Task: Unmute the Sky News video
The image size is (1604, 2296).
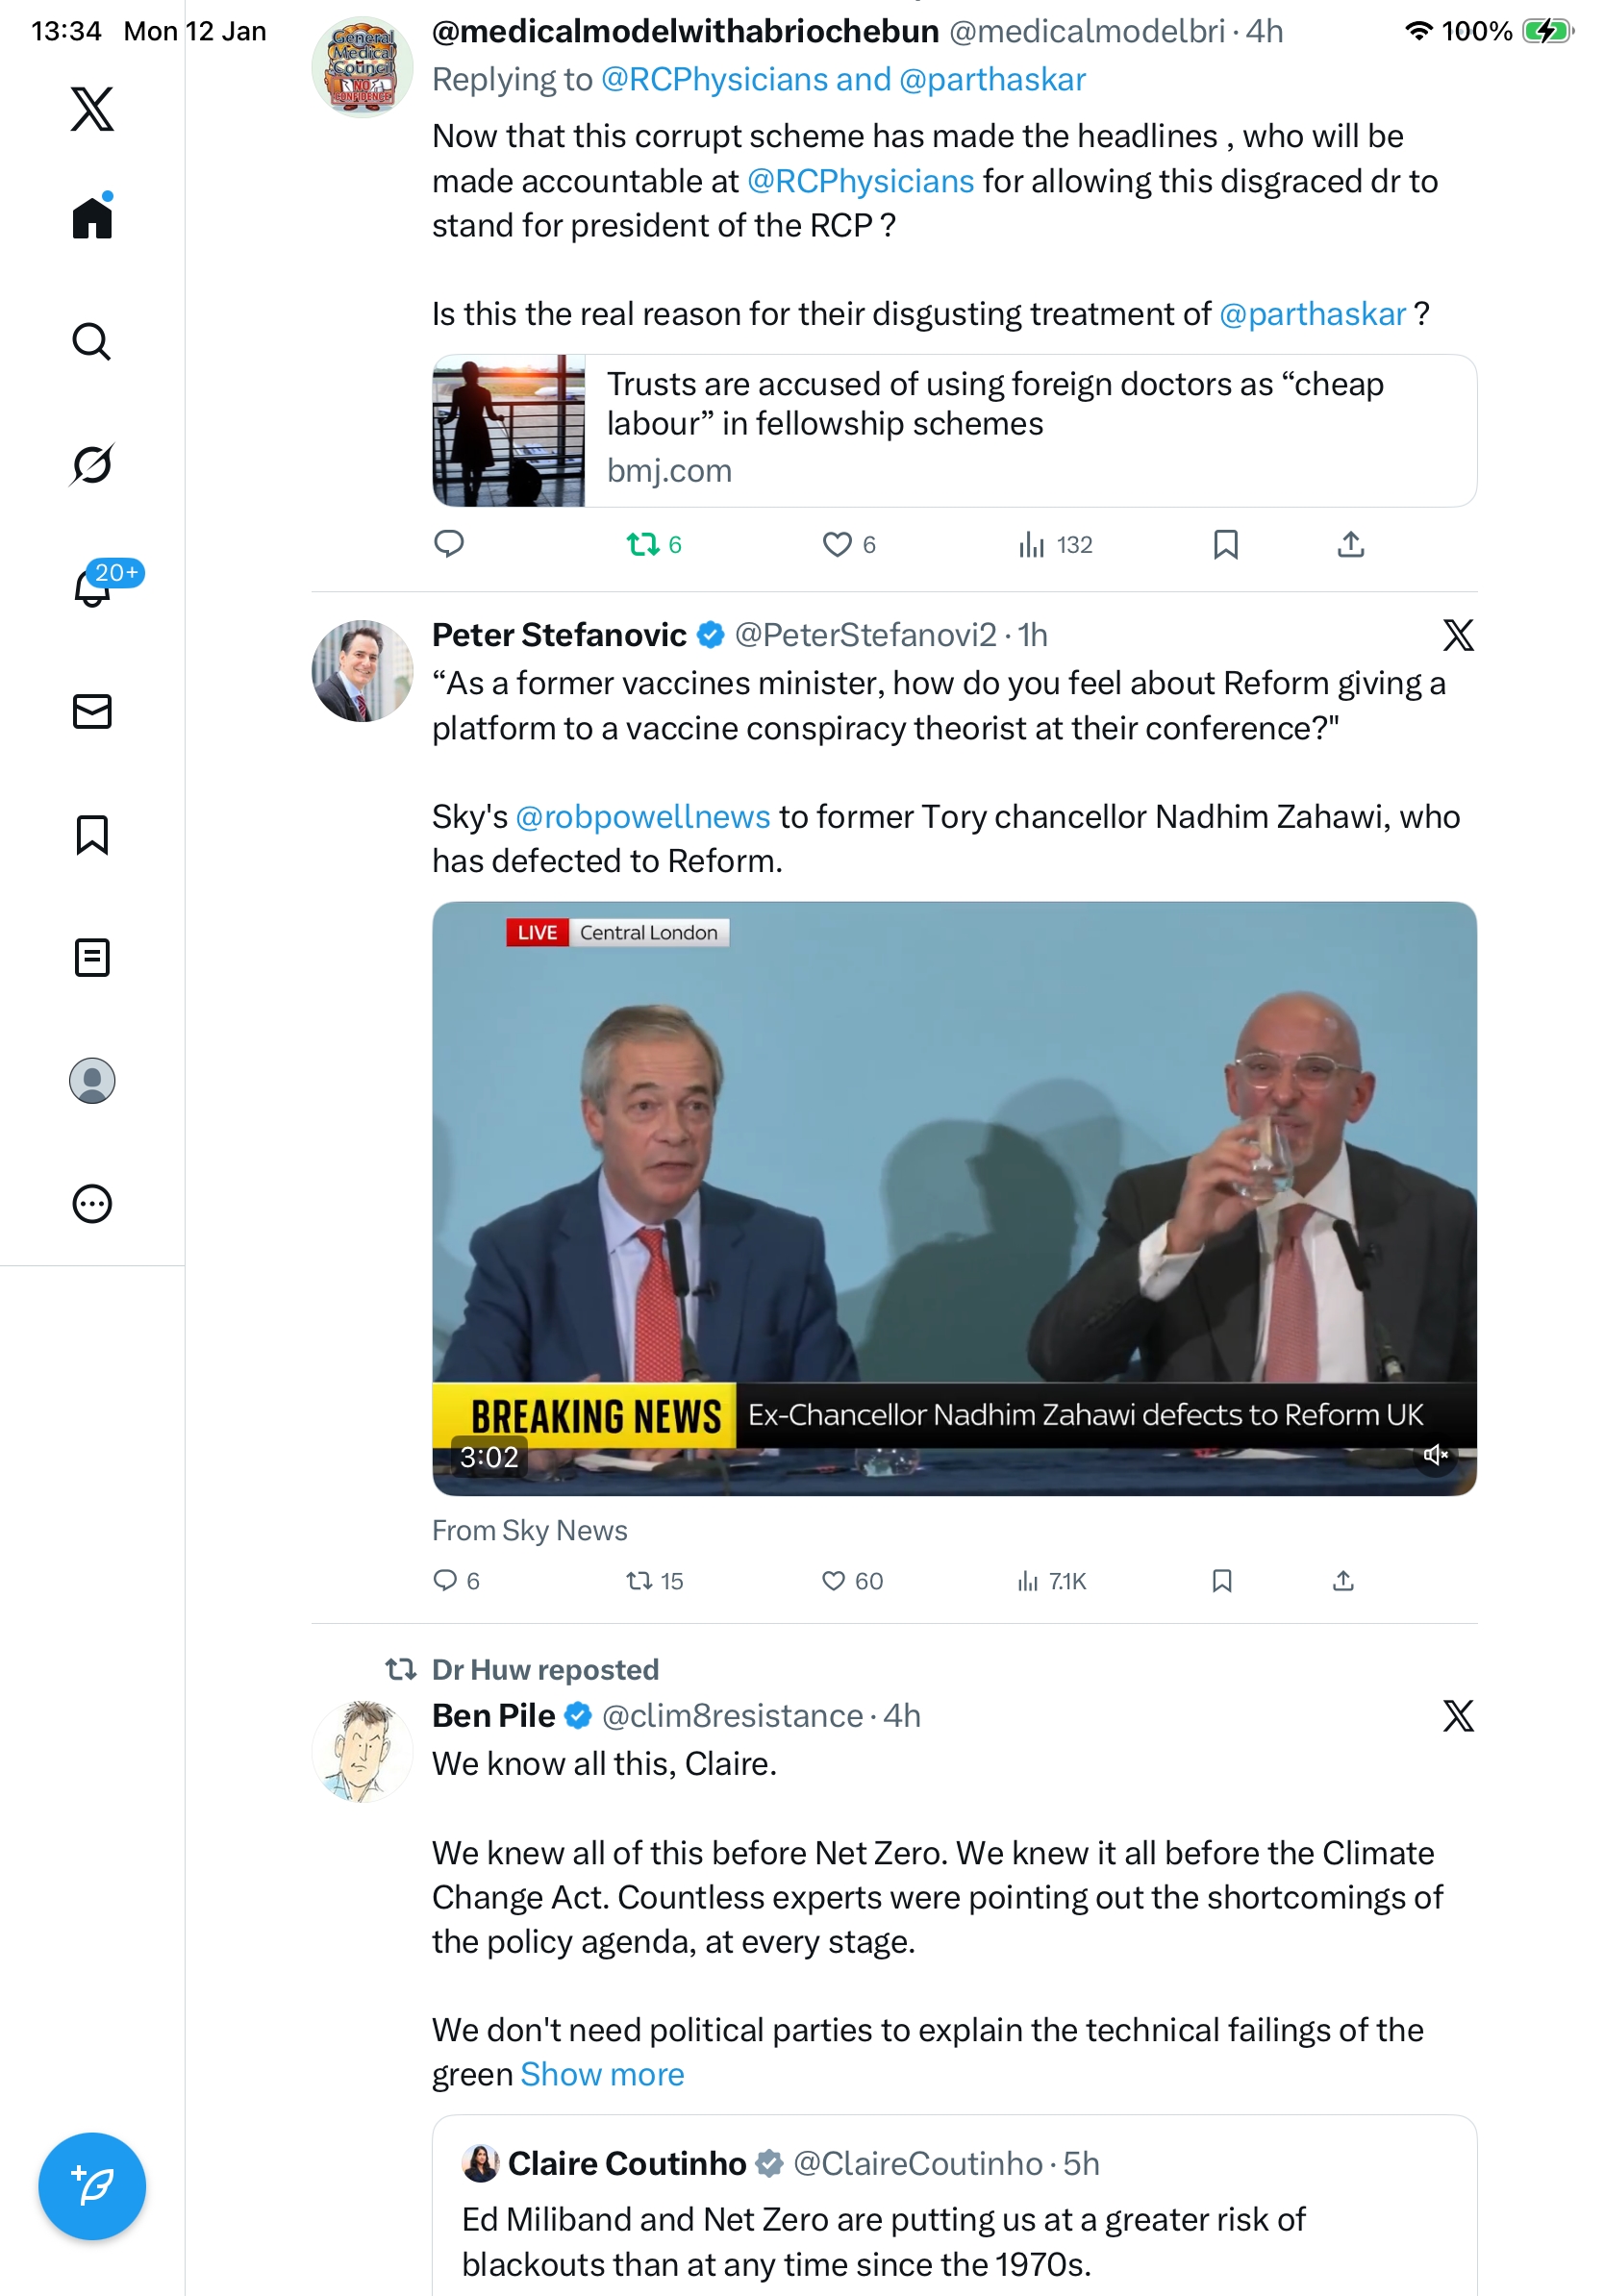Action: (1435, 1455)
